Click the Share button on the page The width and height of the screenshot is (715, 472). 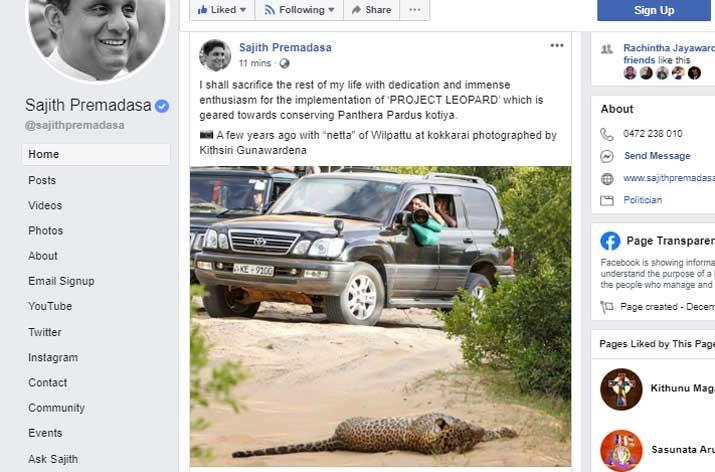point(370,10)
